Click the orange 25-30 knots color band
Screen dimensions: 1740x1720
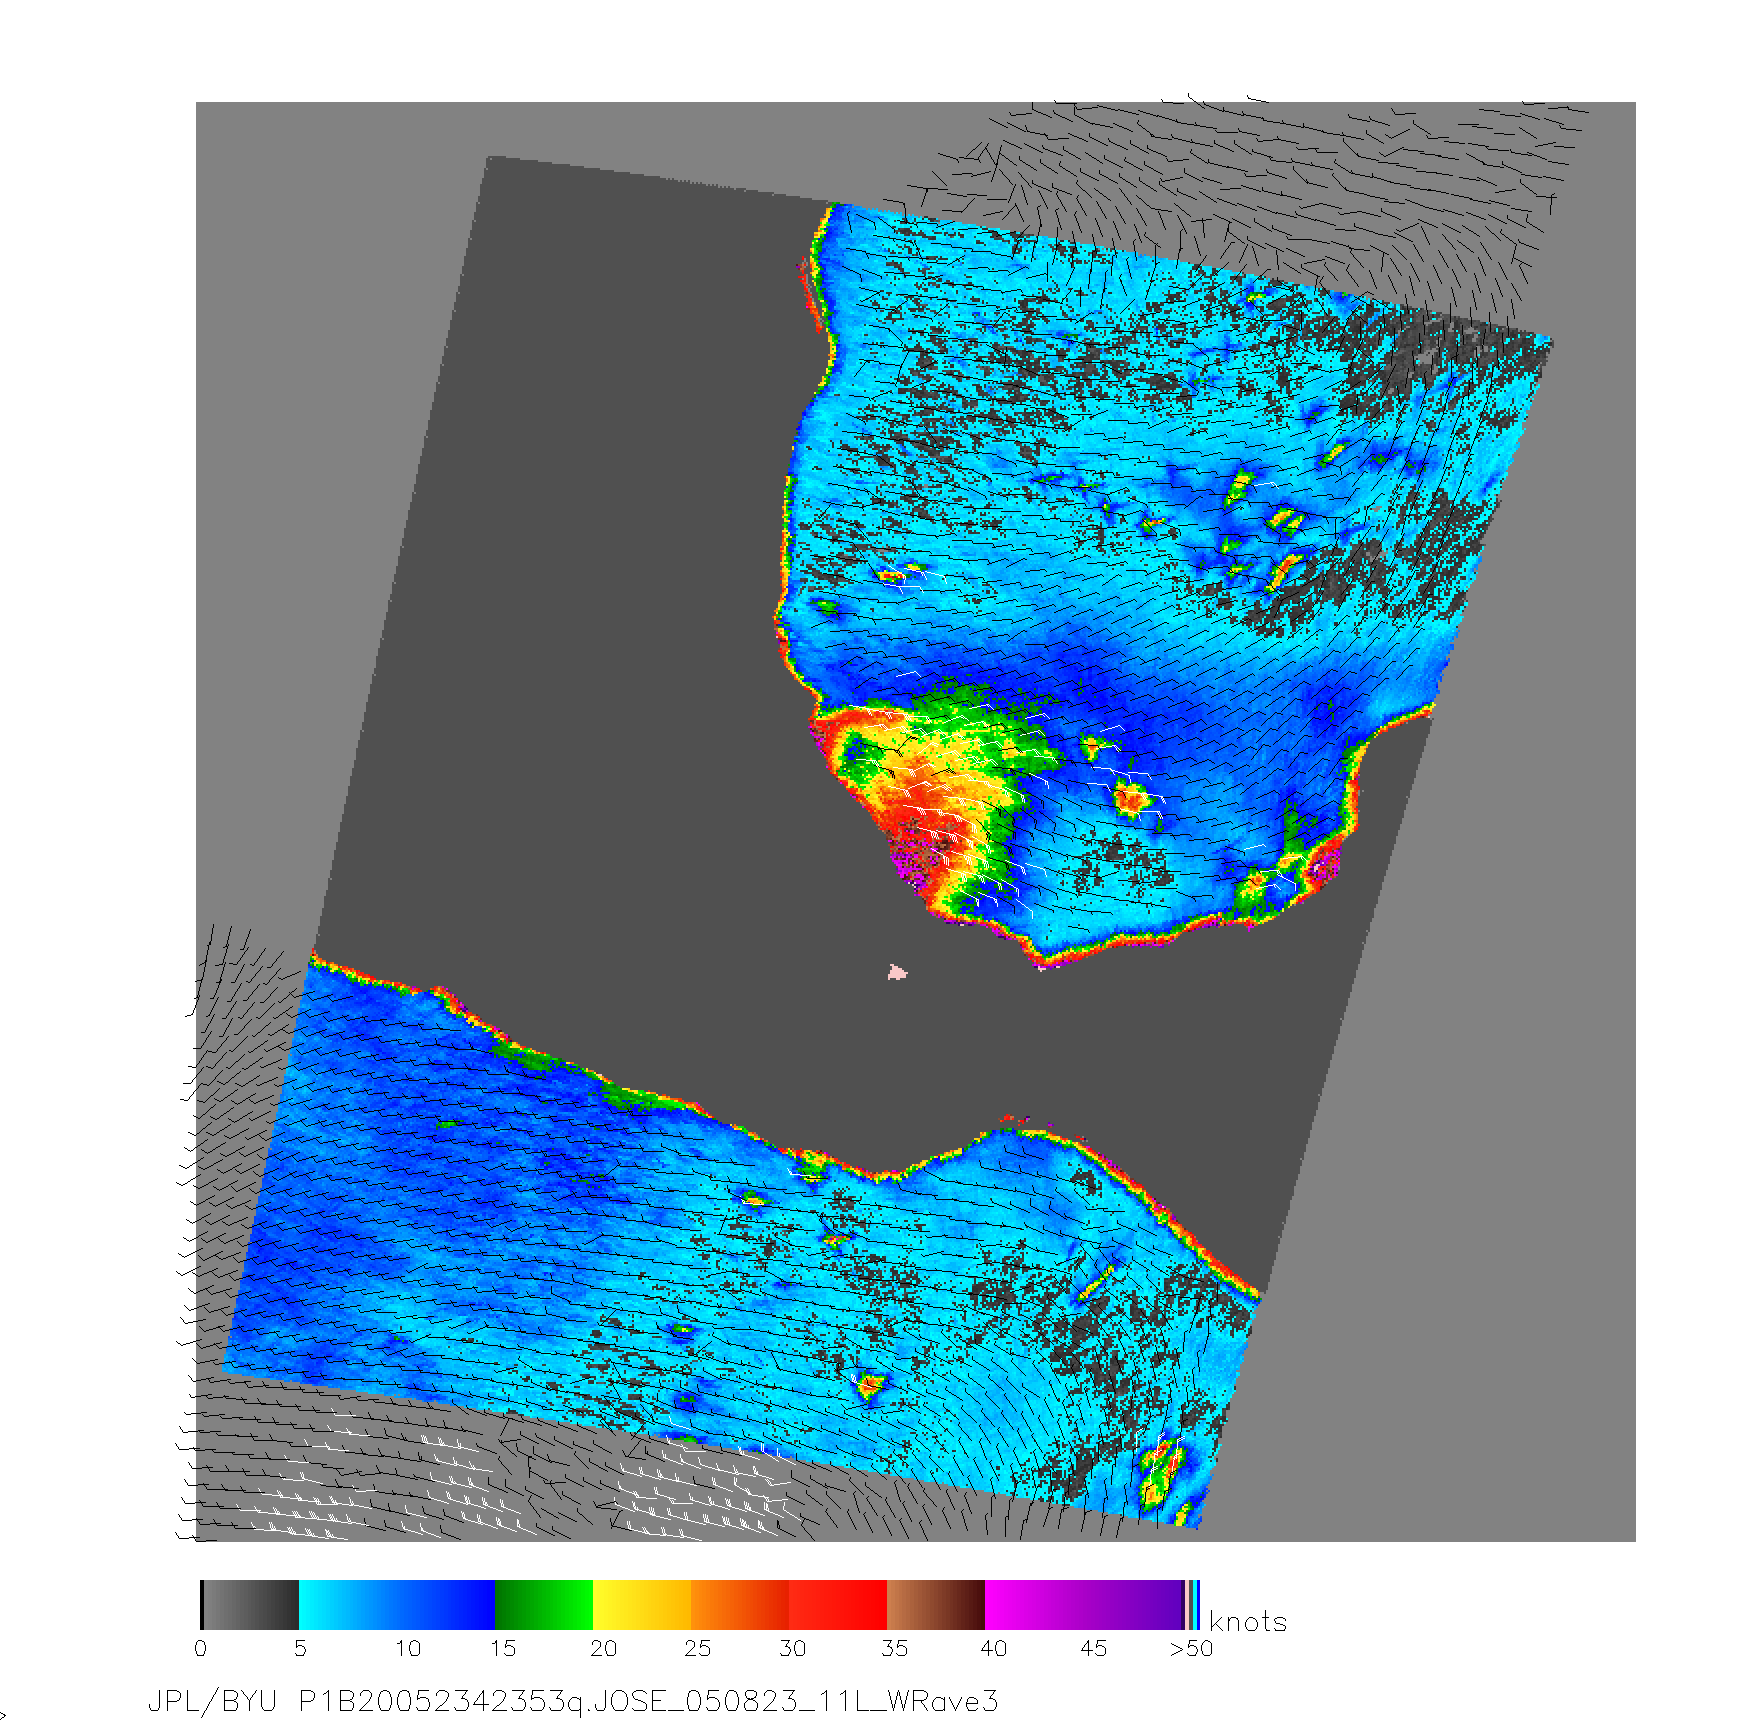[x=740, y=1605]
